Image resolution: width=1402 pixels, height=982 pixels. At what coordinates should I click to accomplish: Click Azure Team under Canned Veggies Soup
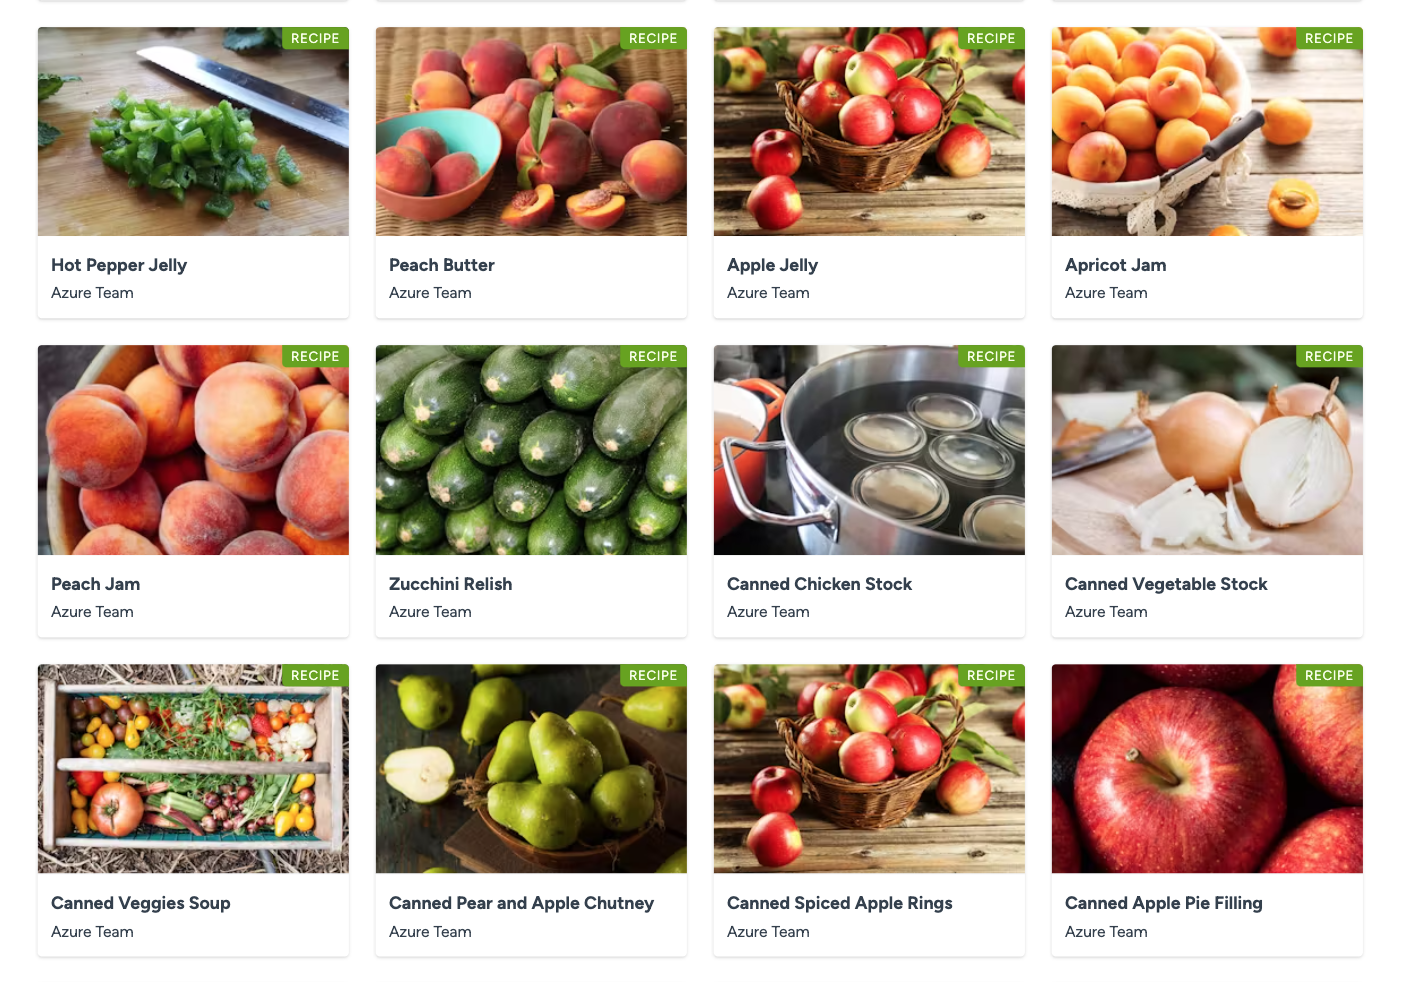click(x=92, y=932)
